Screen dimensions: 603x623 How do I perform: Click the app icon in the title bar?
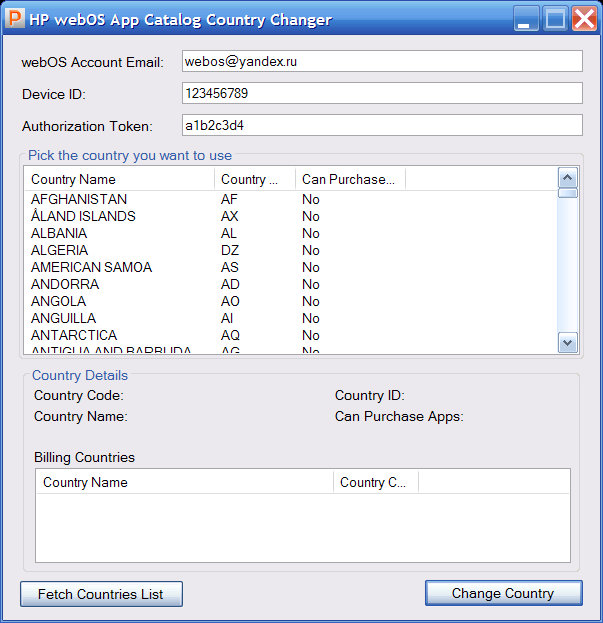(15, 19)
